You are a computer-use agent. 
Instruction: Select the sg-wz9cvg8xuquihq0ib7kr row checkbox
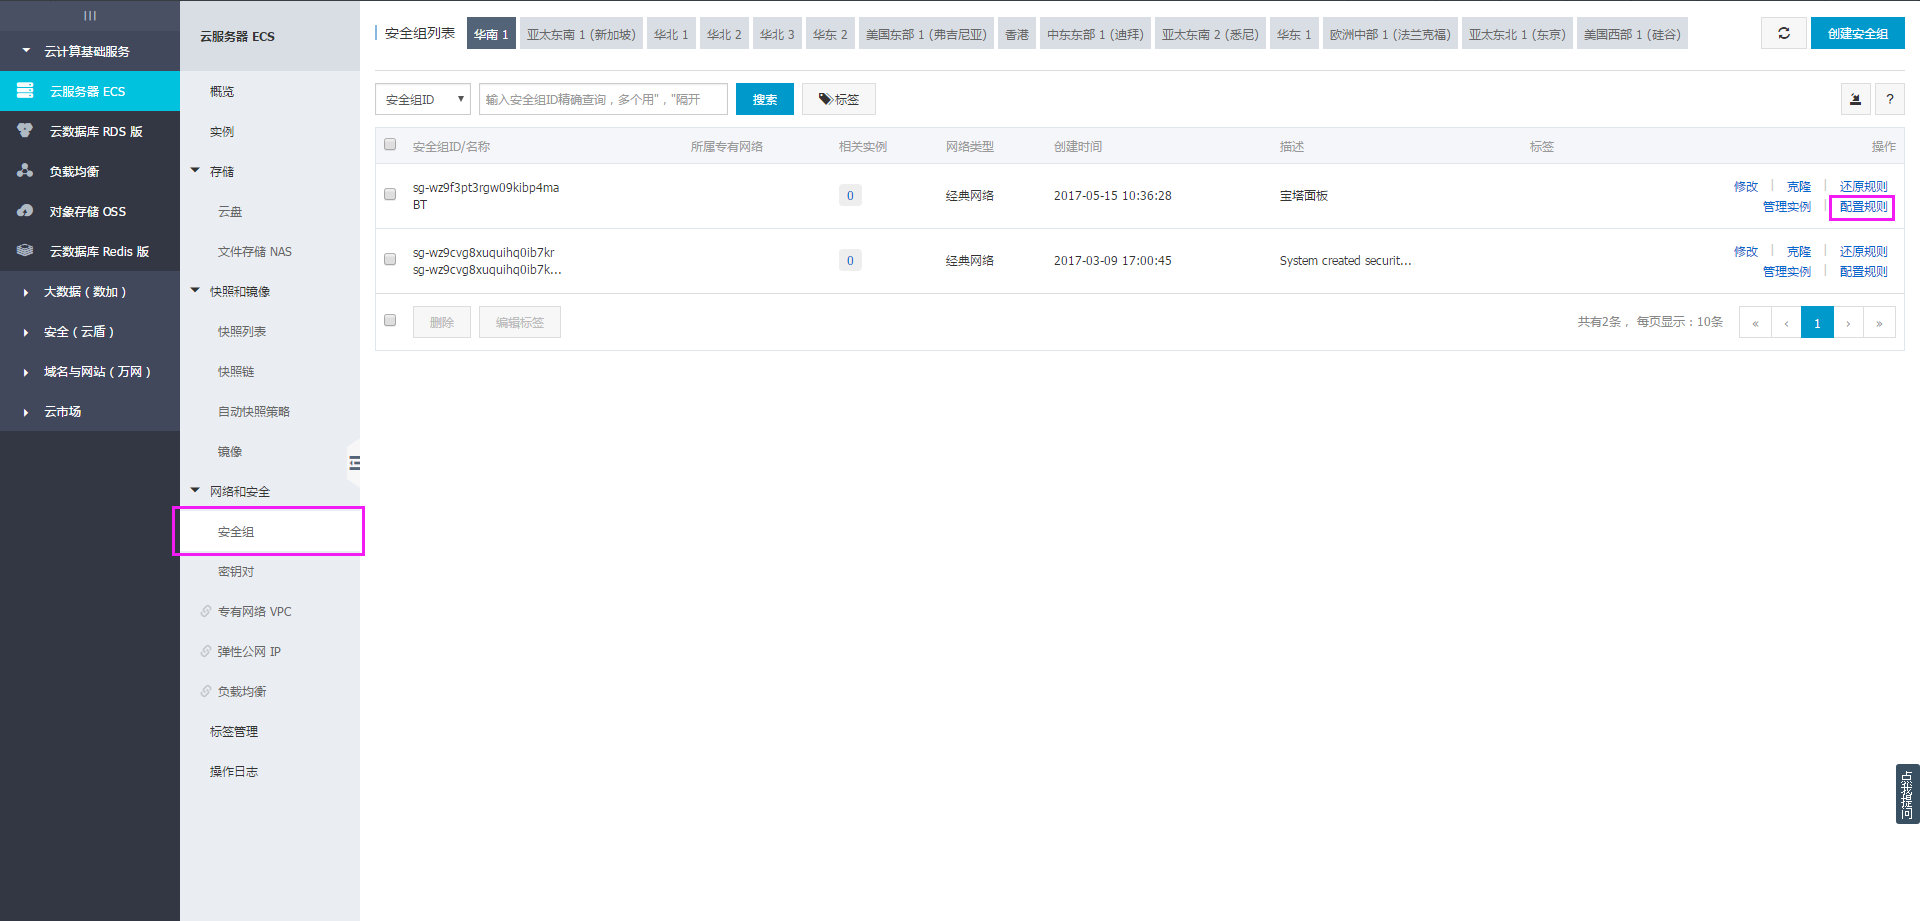coord(390,259)
